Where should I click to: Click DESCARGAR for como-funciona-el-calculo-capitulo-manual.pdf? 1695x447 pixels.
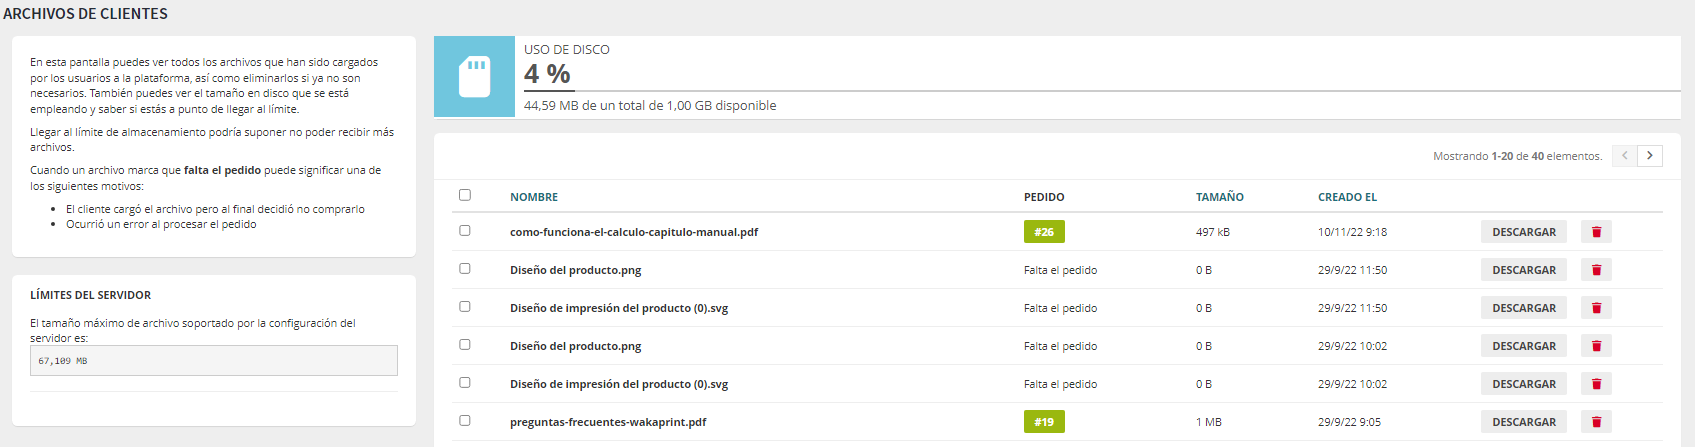1523,232
